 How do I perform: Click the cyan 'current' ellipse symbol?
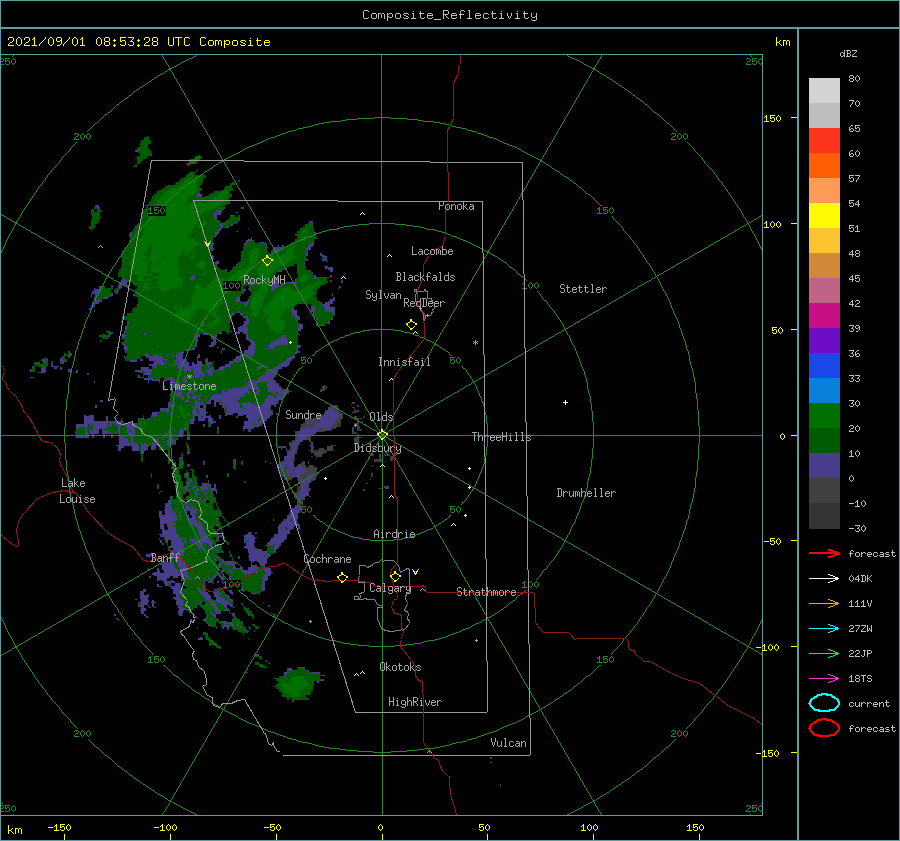tap(824, 703)
